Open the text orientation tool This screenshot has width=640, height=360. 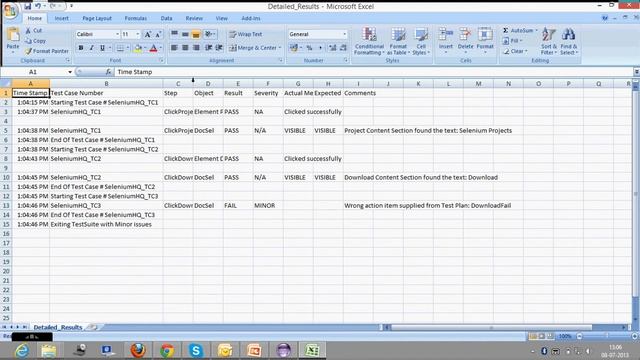click(210, 34)
